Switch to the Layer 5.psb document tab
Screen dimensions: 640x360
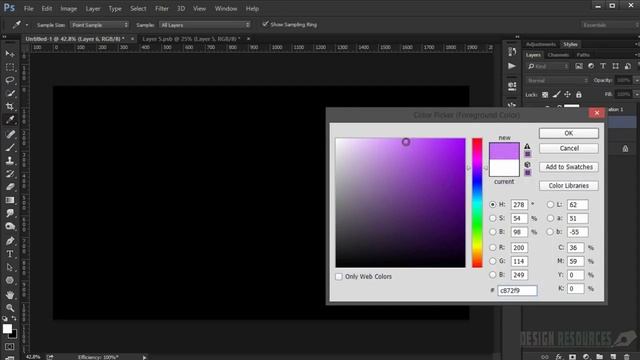tap(191, 39)
